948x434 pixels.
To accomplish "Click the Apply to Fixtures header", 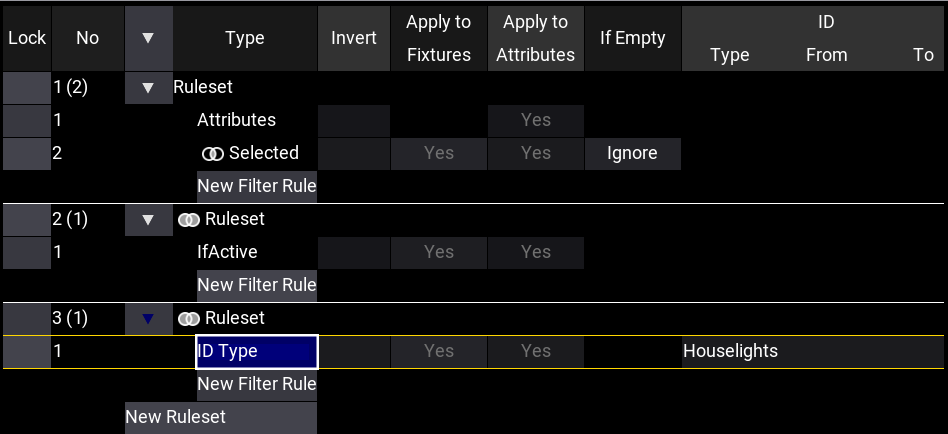I will [438, 38].
